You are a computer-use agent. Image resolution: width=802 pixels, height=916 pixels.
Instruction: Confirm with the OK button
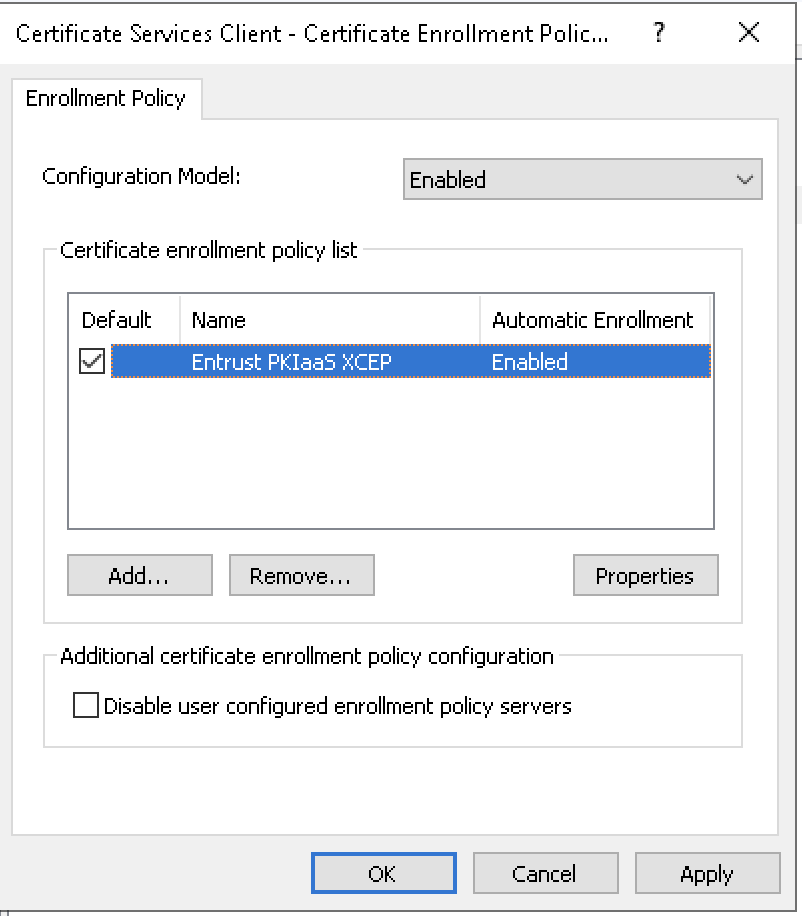click(383, 873)
